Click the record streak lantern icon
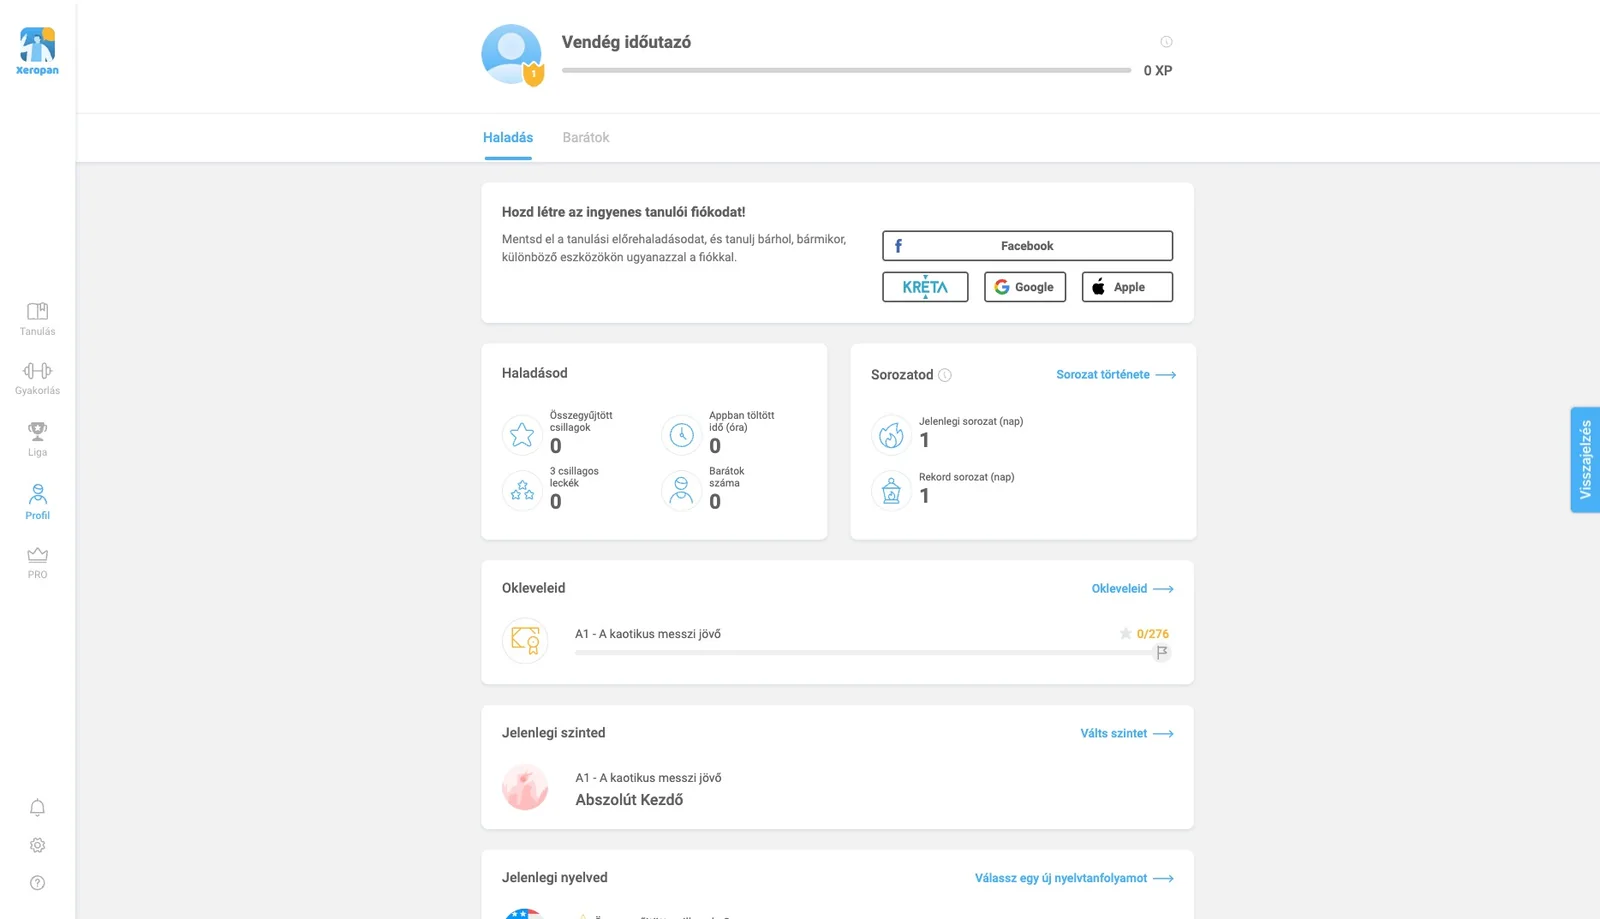The image size is (1600, 919). pos(891,491)
